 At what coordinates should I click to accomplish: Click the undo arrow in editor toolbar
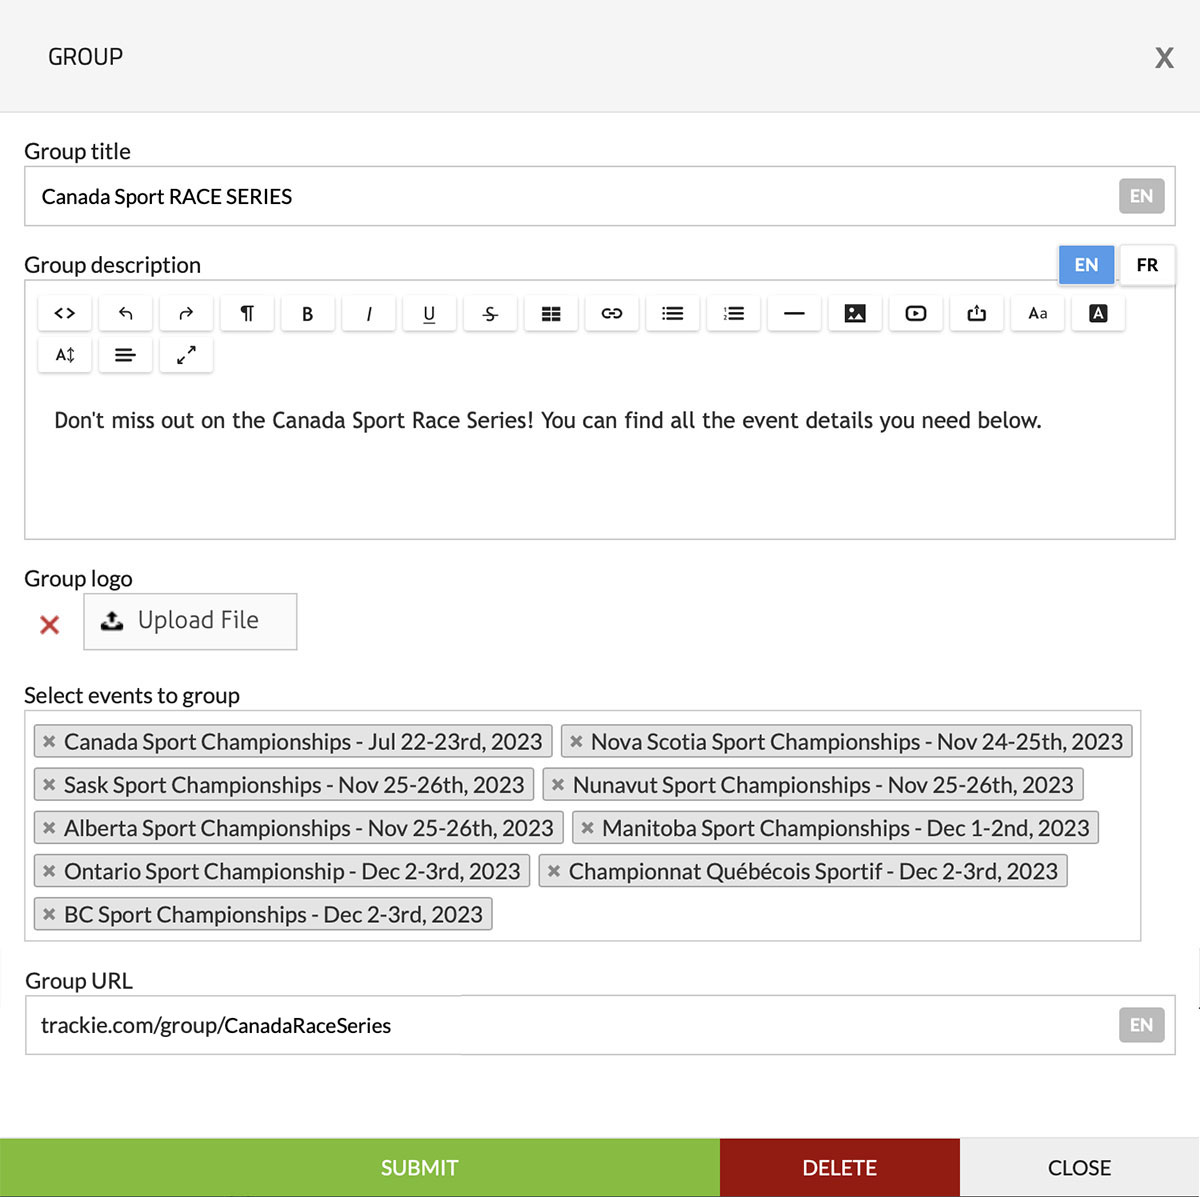[125, 314]
